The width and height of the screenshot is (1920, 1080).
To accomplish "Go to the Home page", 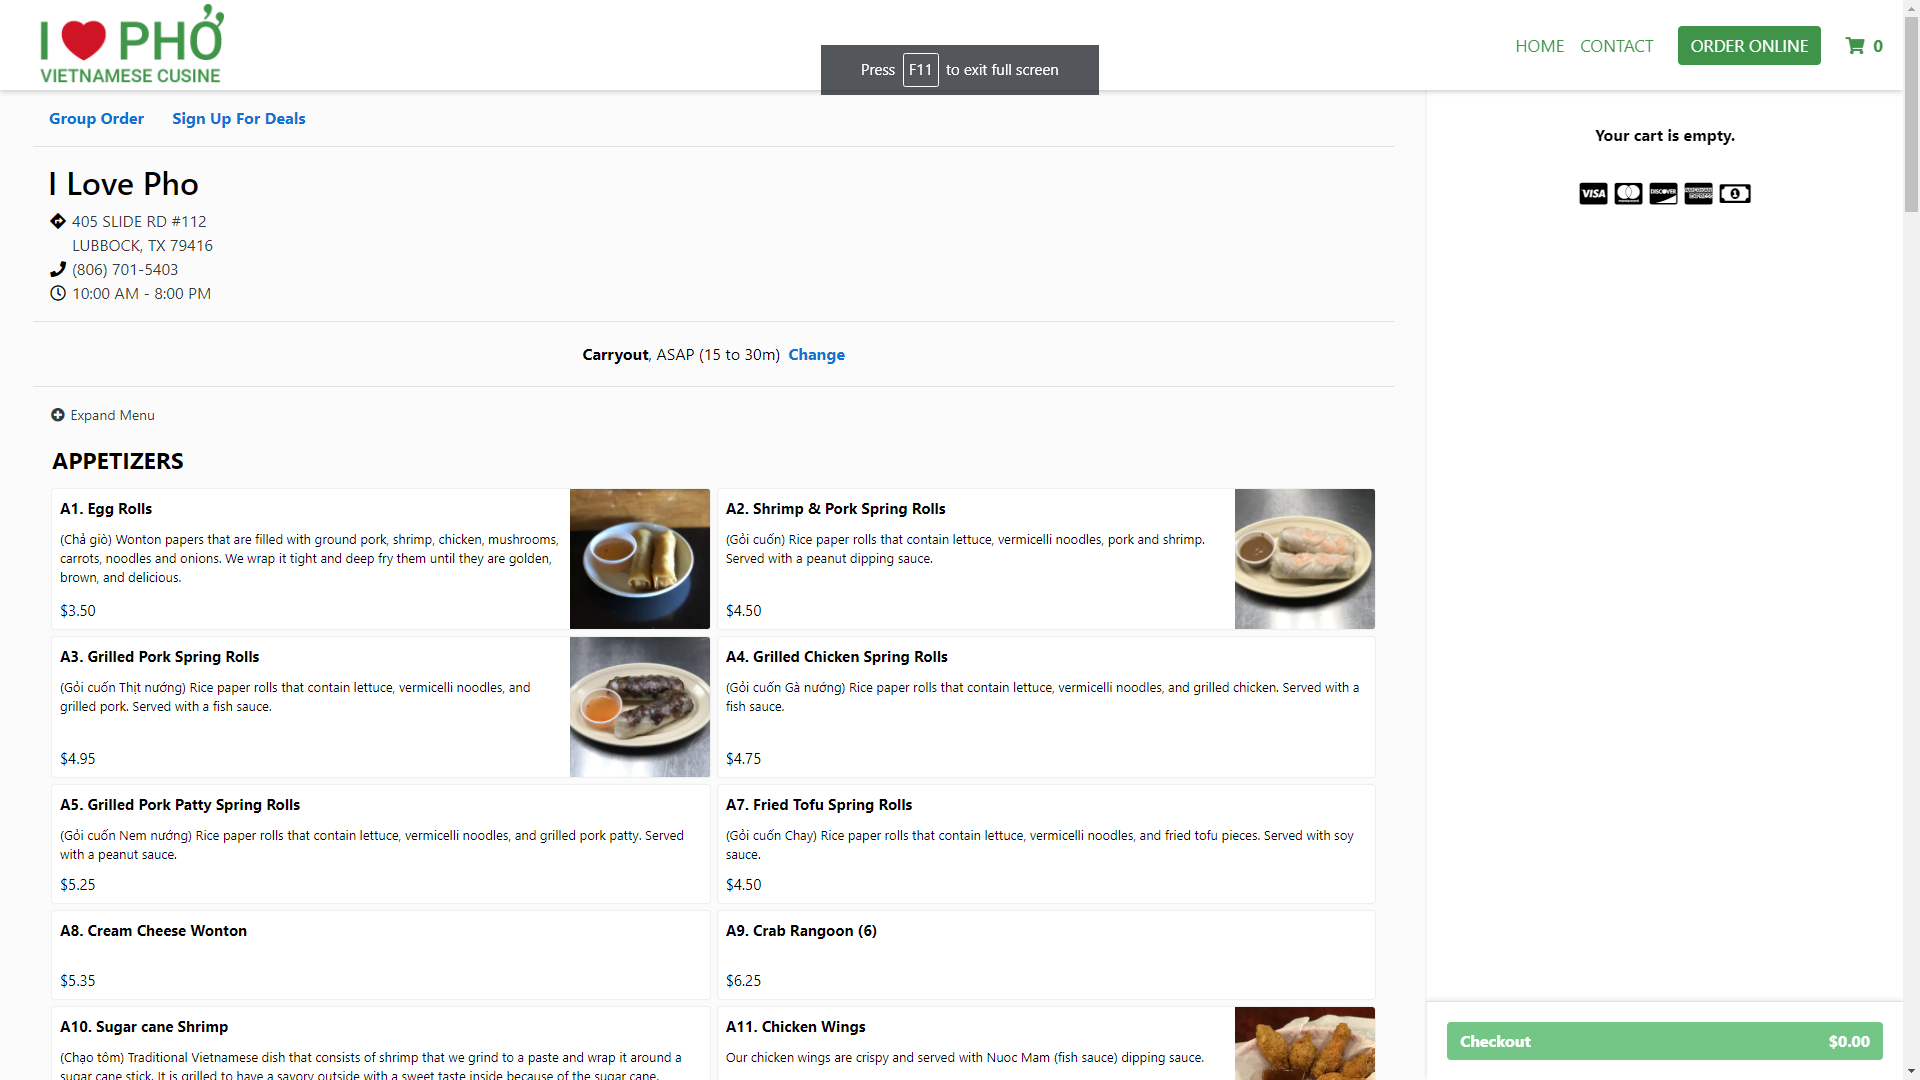I will pyautogui.click(x=1539, y=46).
